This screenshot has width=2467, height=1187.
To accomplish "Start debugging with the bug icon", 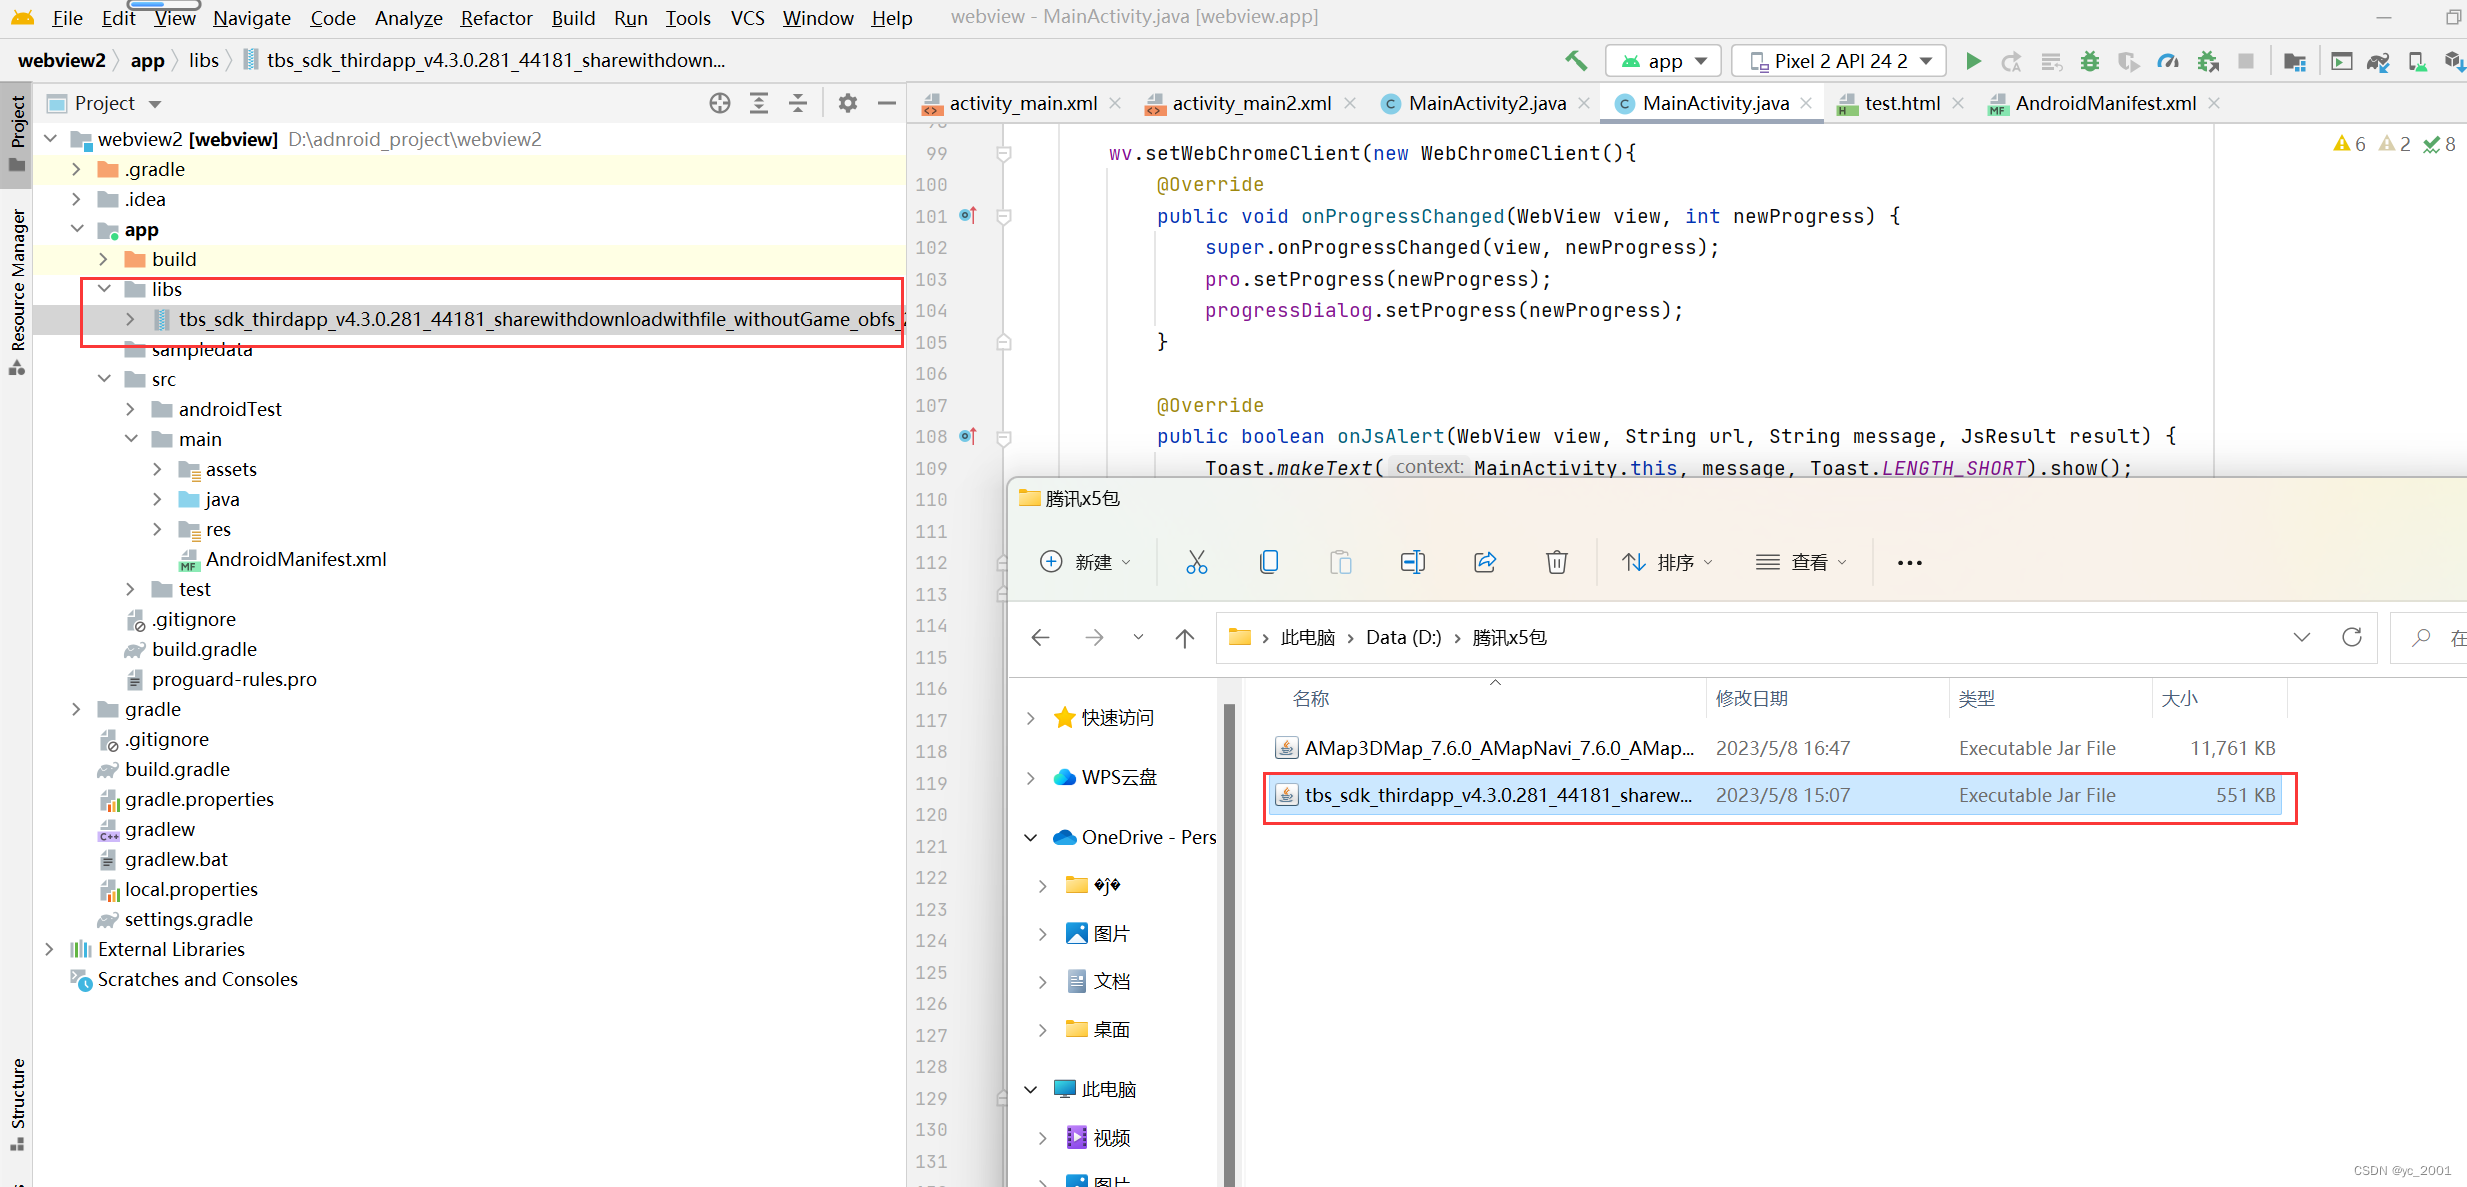I will 2090,60.
